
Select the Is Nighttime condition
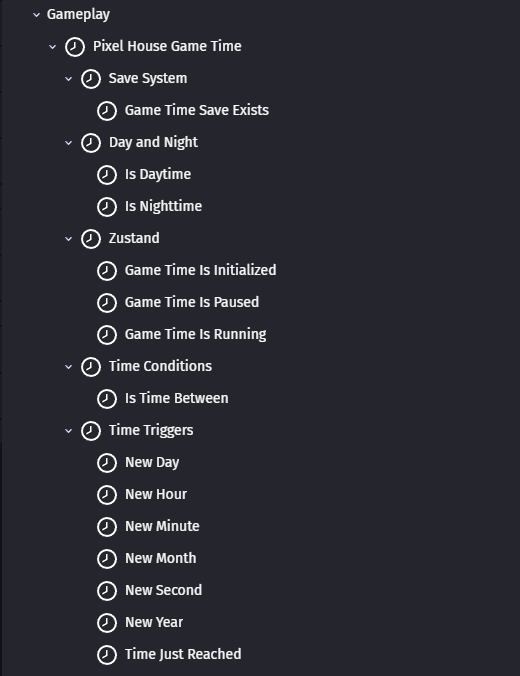point(163,207)
